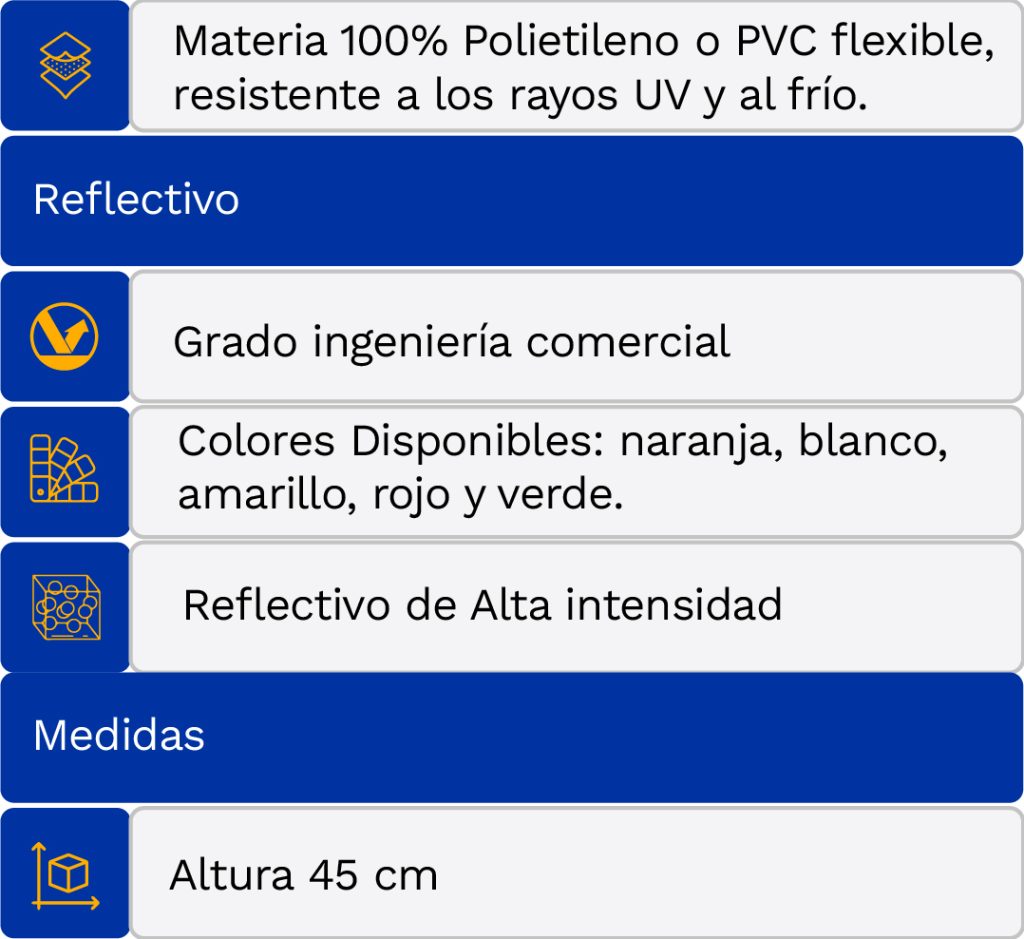Click the checkmark badge icon
The height and width of the screenshot is (939, 1024).
click(x=64, y=336)
